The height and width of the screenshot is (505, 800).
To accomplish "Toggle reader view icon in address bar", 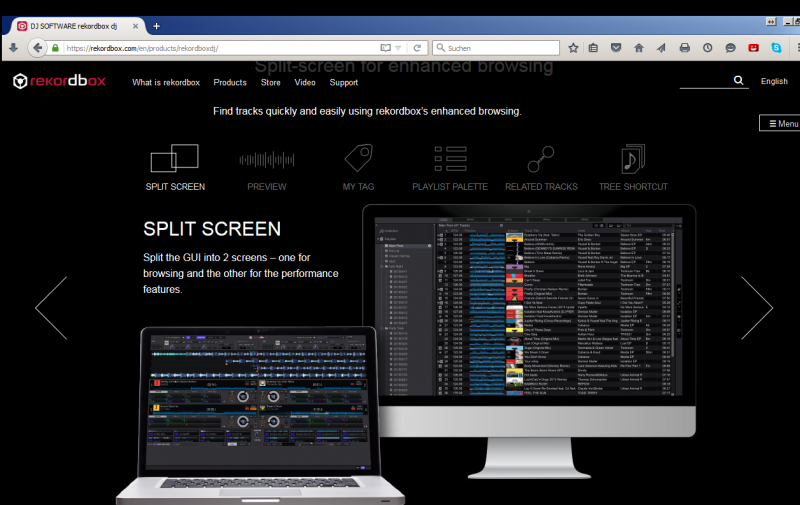I will coord(385,48).
